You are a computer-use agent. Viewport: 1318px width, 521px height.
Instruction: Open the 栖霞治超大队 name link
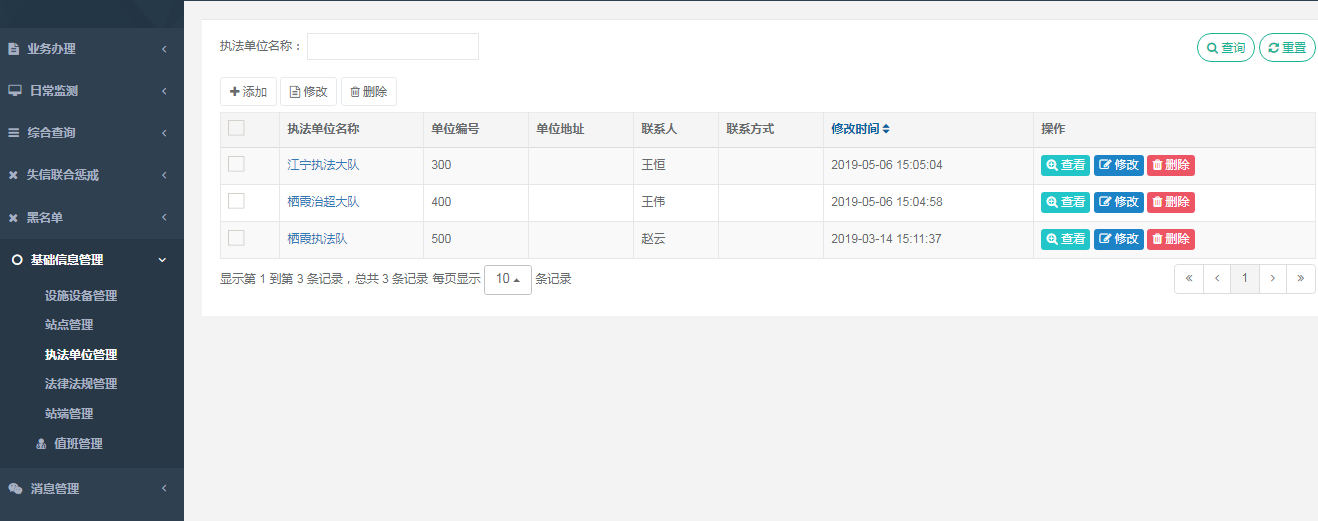click(x=323, y=202)
